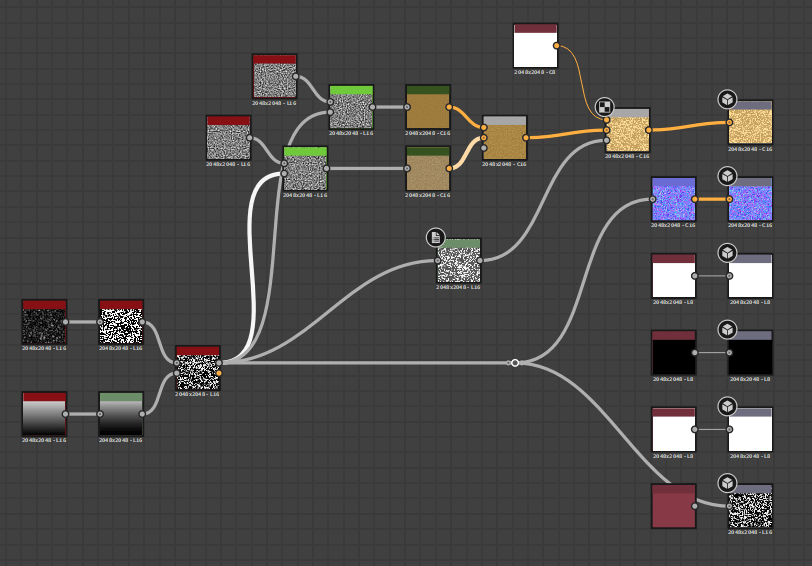This screenshot has height=566, width=812.
Task: Select the topmost gray noise node with red header
Action: pyautogui.click(x=274, y=77)
